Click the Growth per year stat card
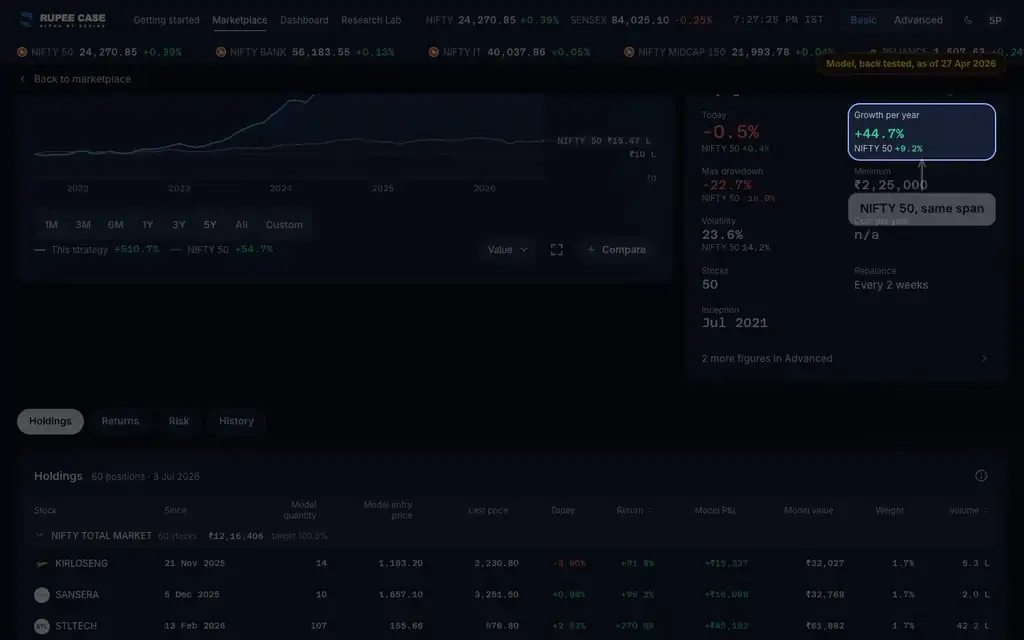1024x640 pixels. 921,132
